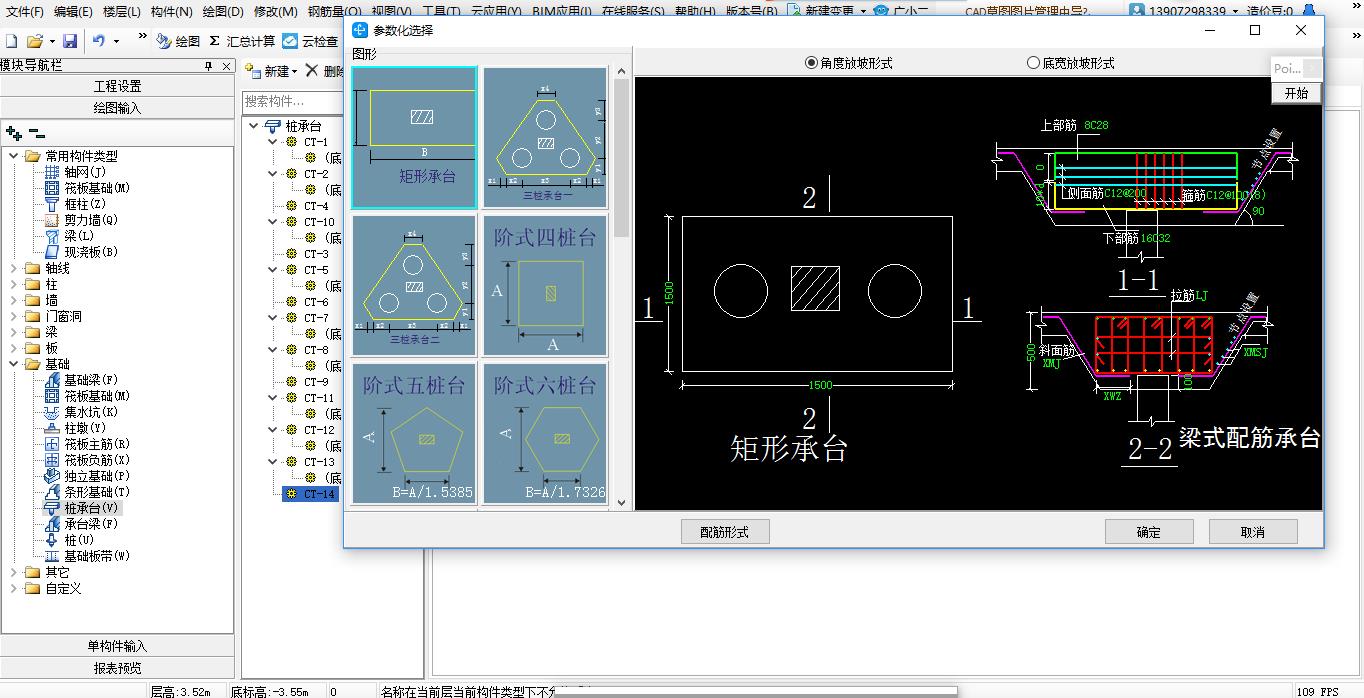This screenshot has height=698, width=1364.
Task: Click the 搜索构件 search field
Action: pyautogui.click(x=290, y=101)
